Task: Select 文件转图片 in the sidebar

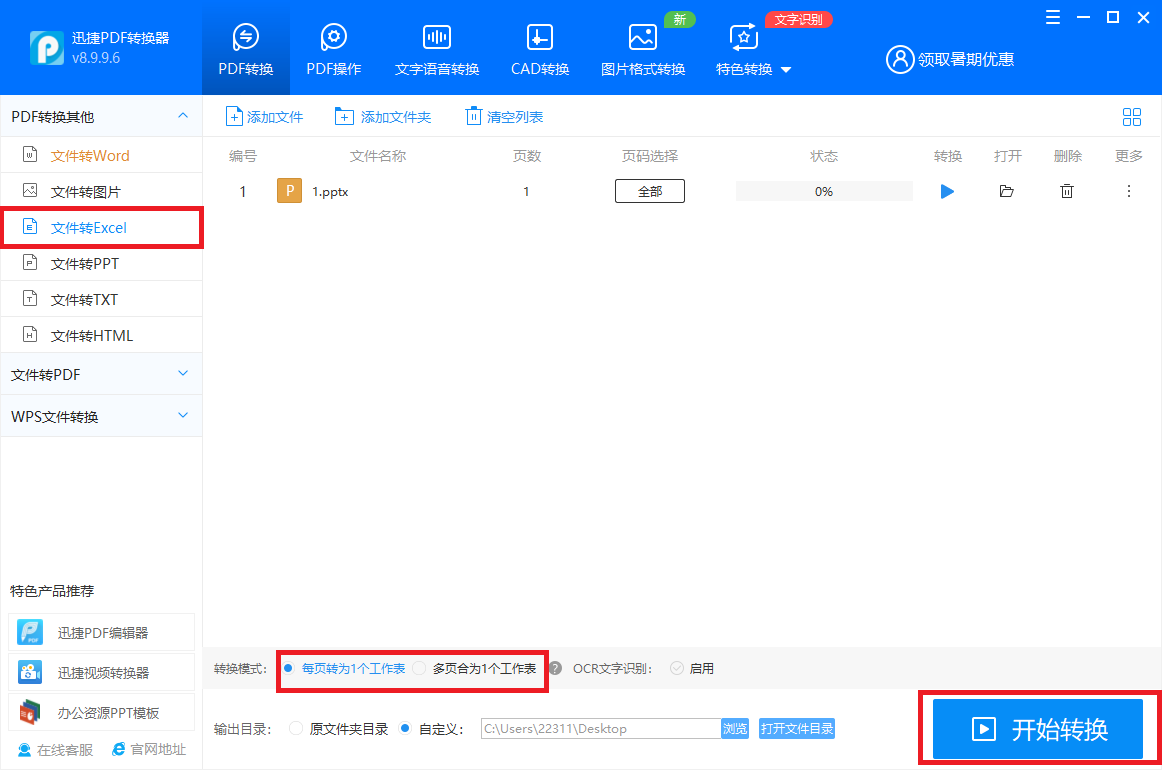Action: 102,192
